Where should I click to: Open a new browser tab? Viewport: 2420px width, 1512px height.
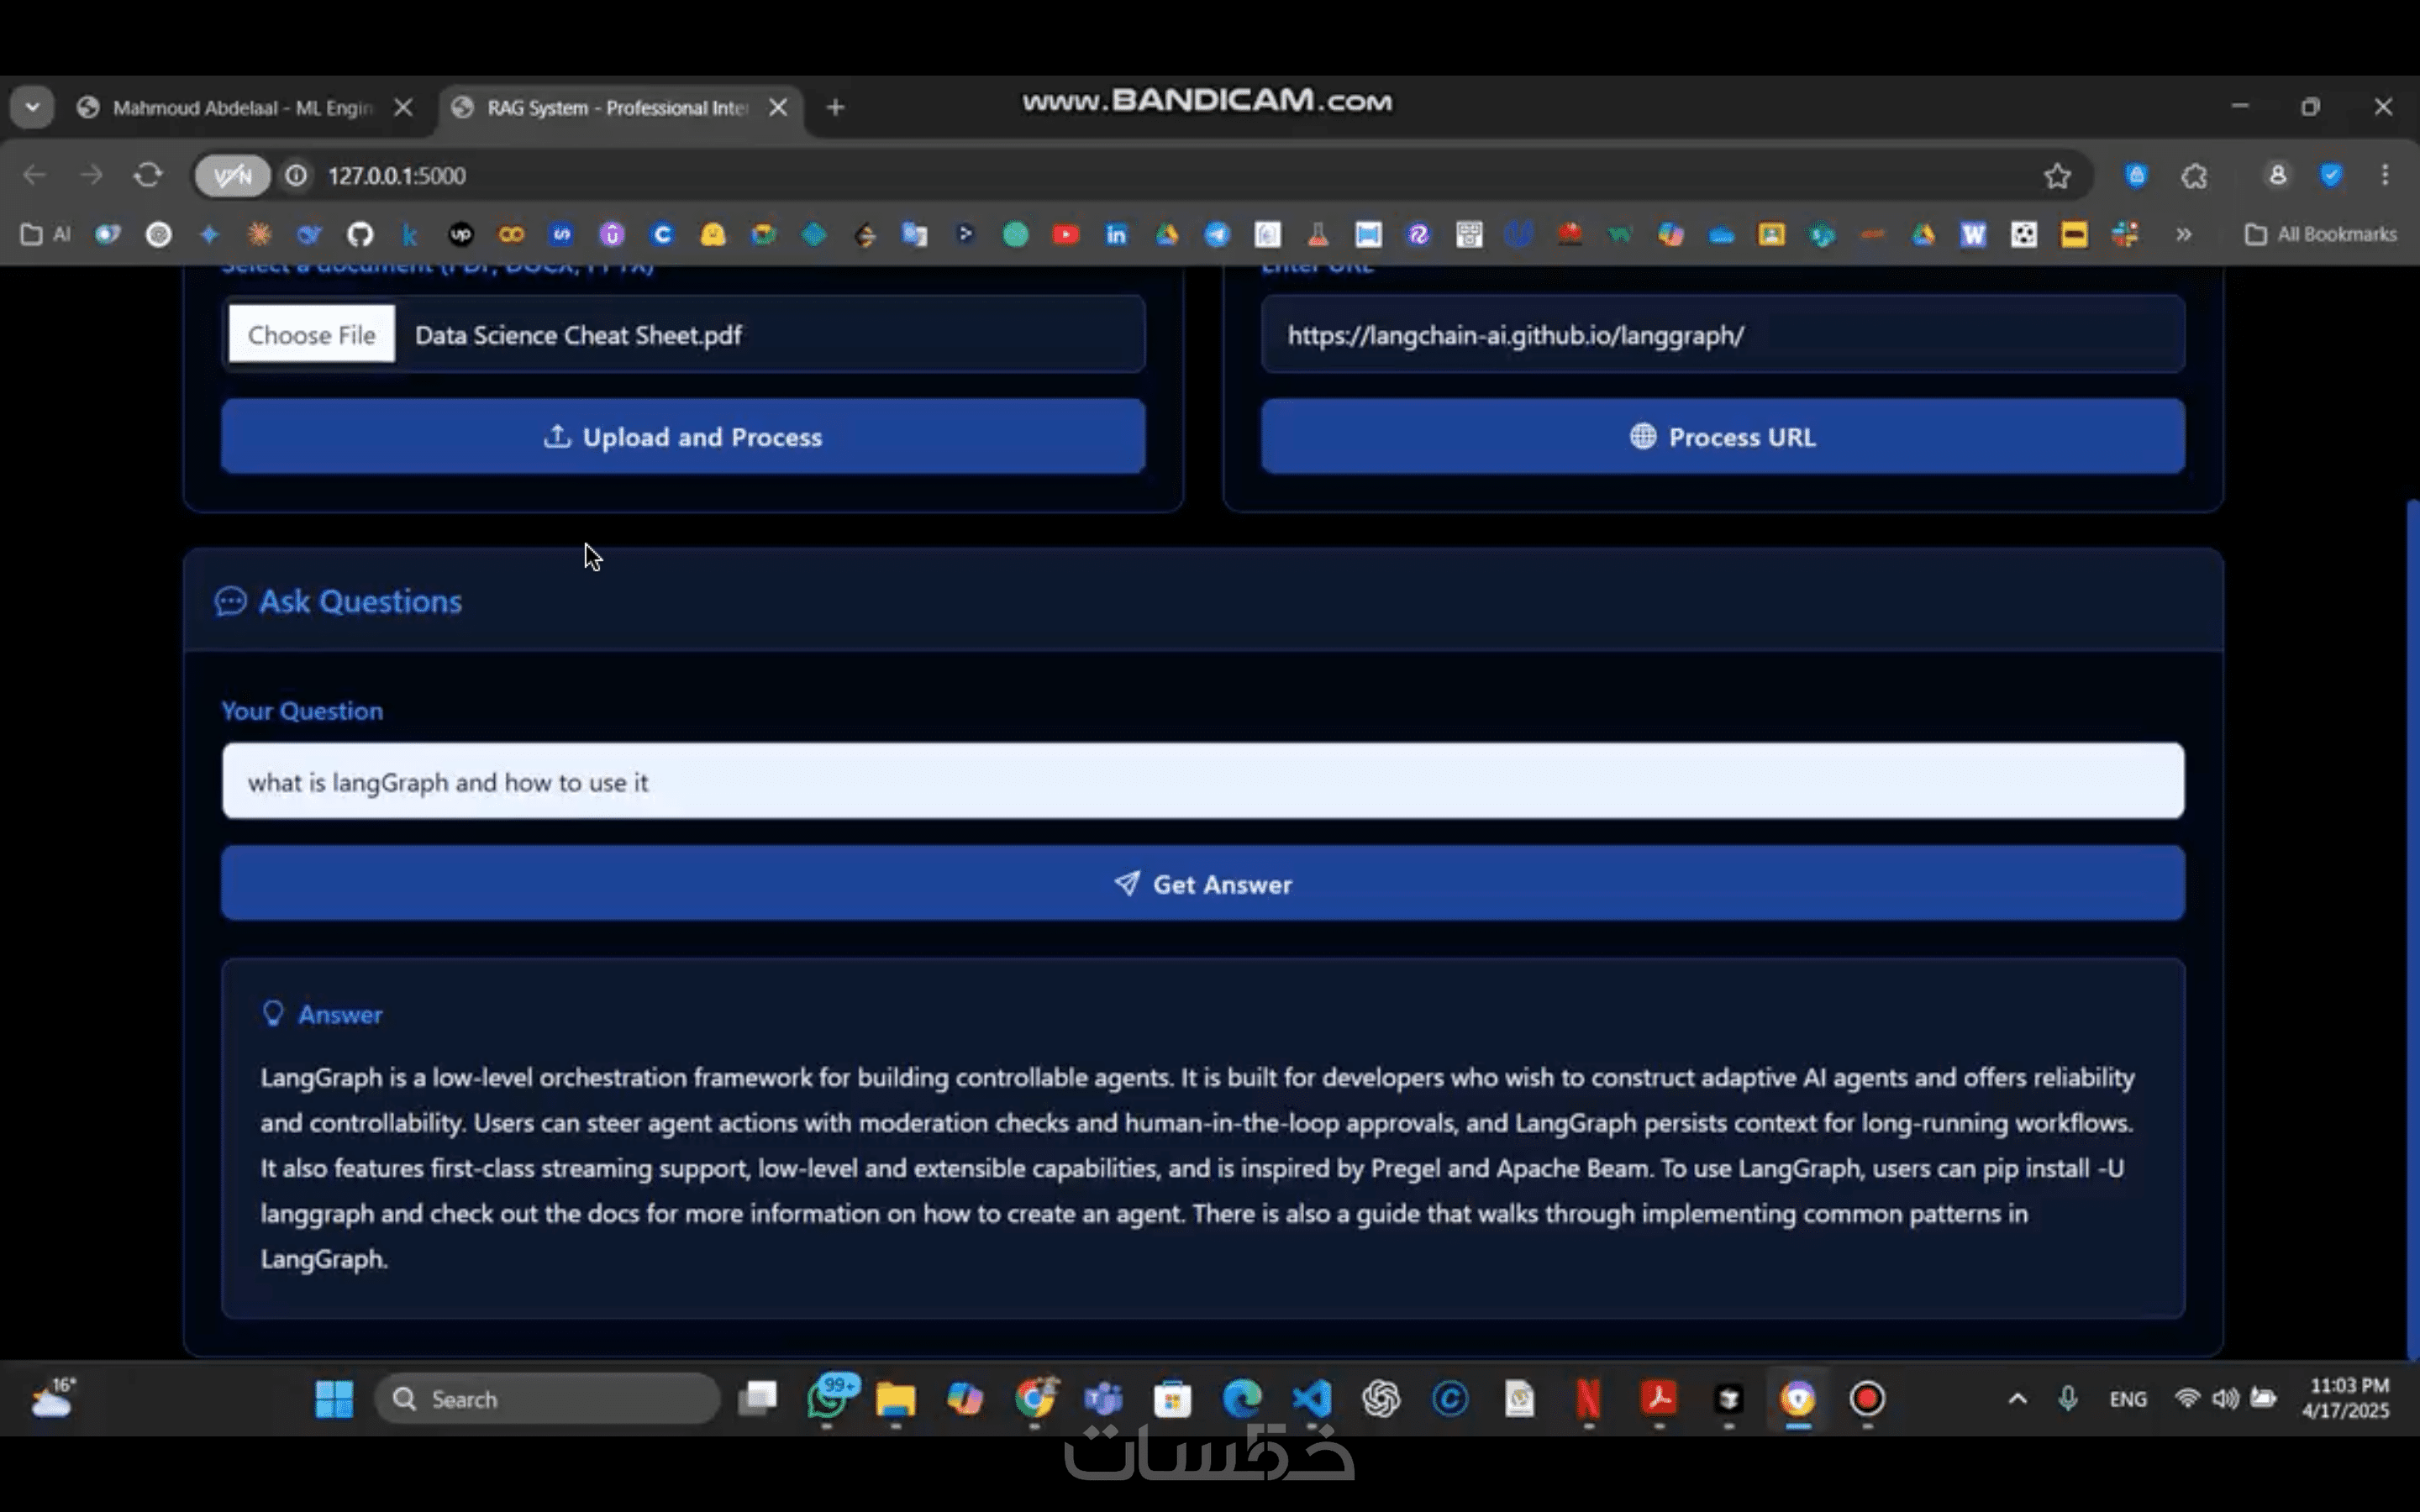(x=836, y=107)
